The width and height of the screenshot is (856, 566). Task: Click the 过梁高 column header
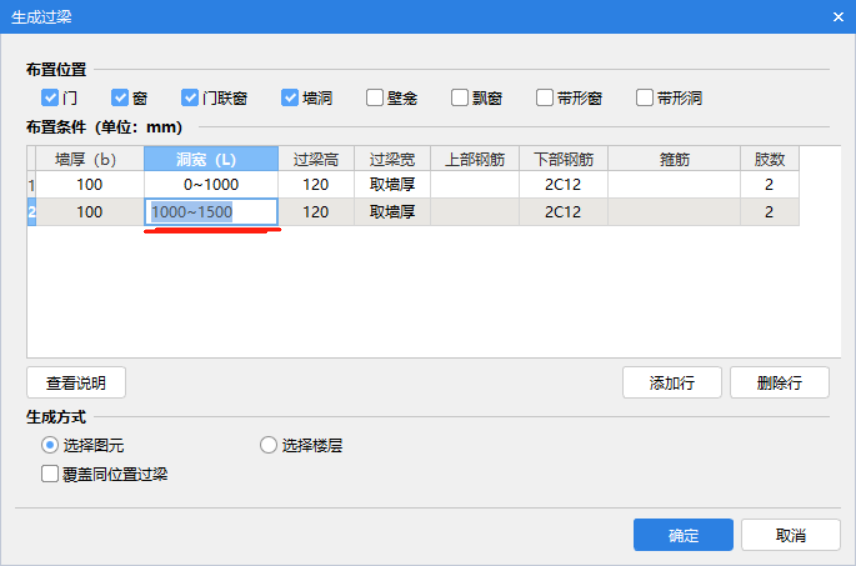(x=316, y=159)
